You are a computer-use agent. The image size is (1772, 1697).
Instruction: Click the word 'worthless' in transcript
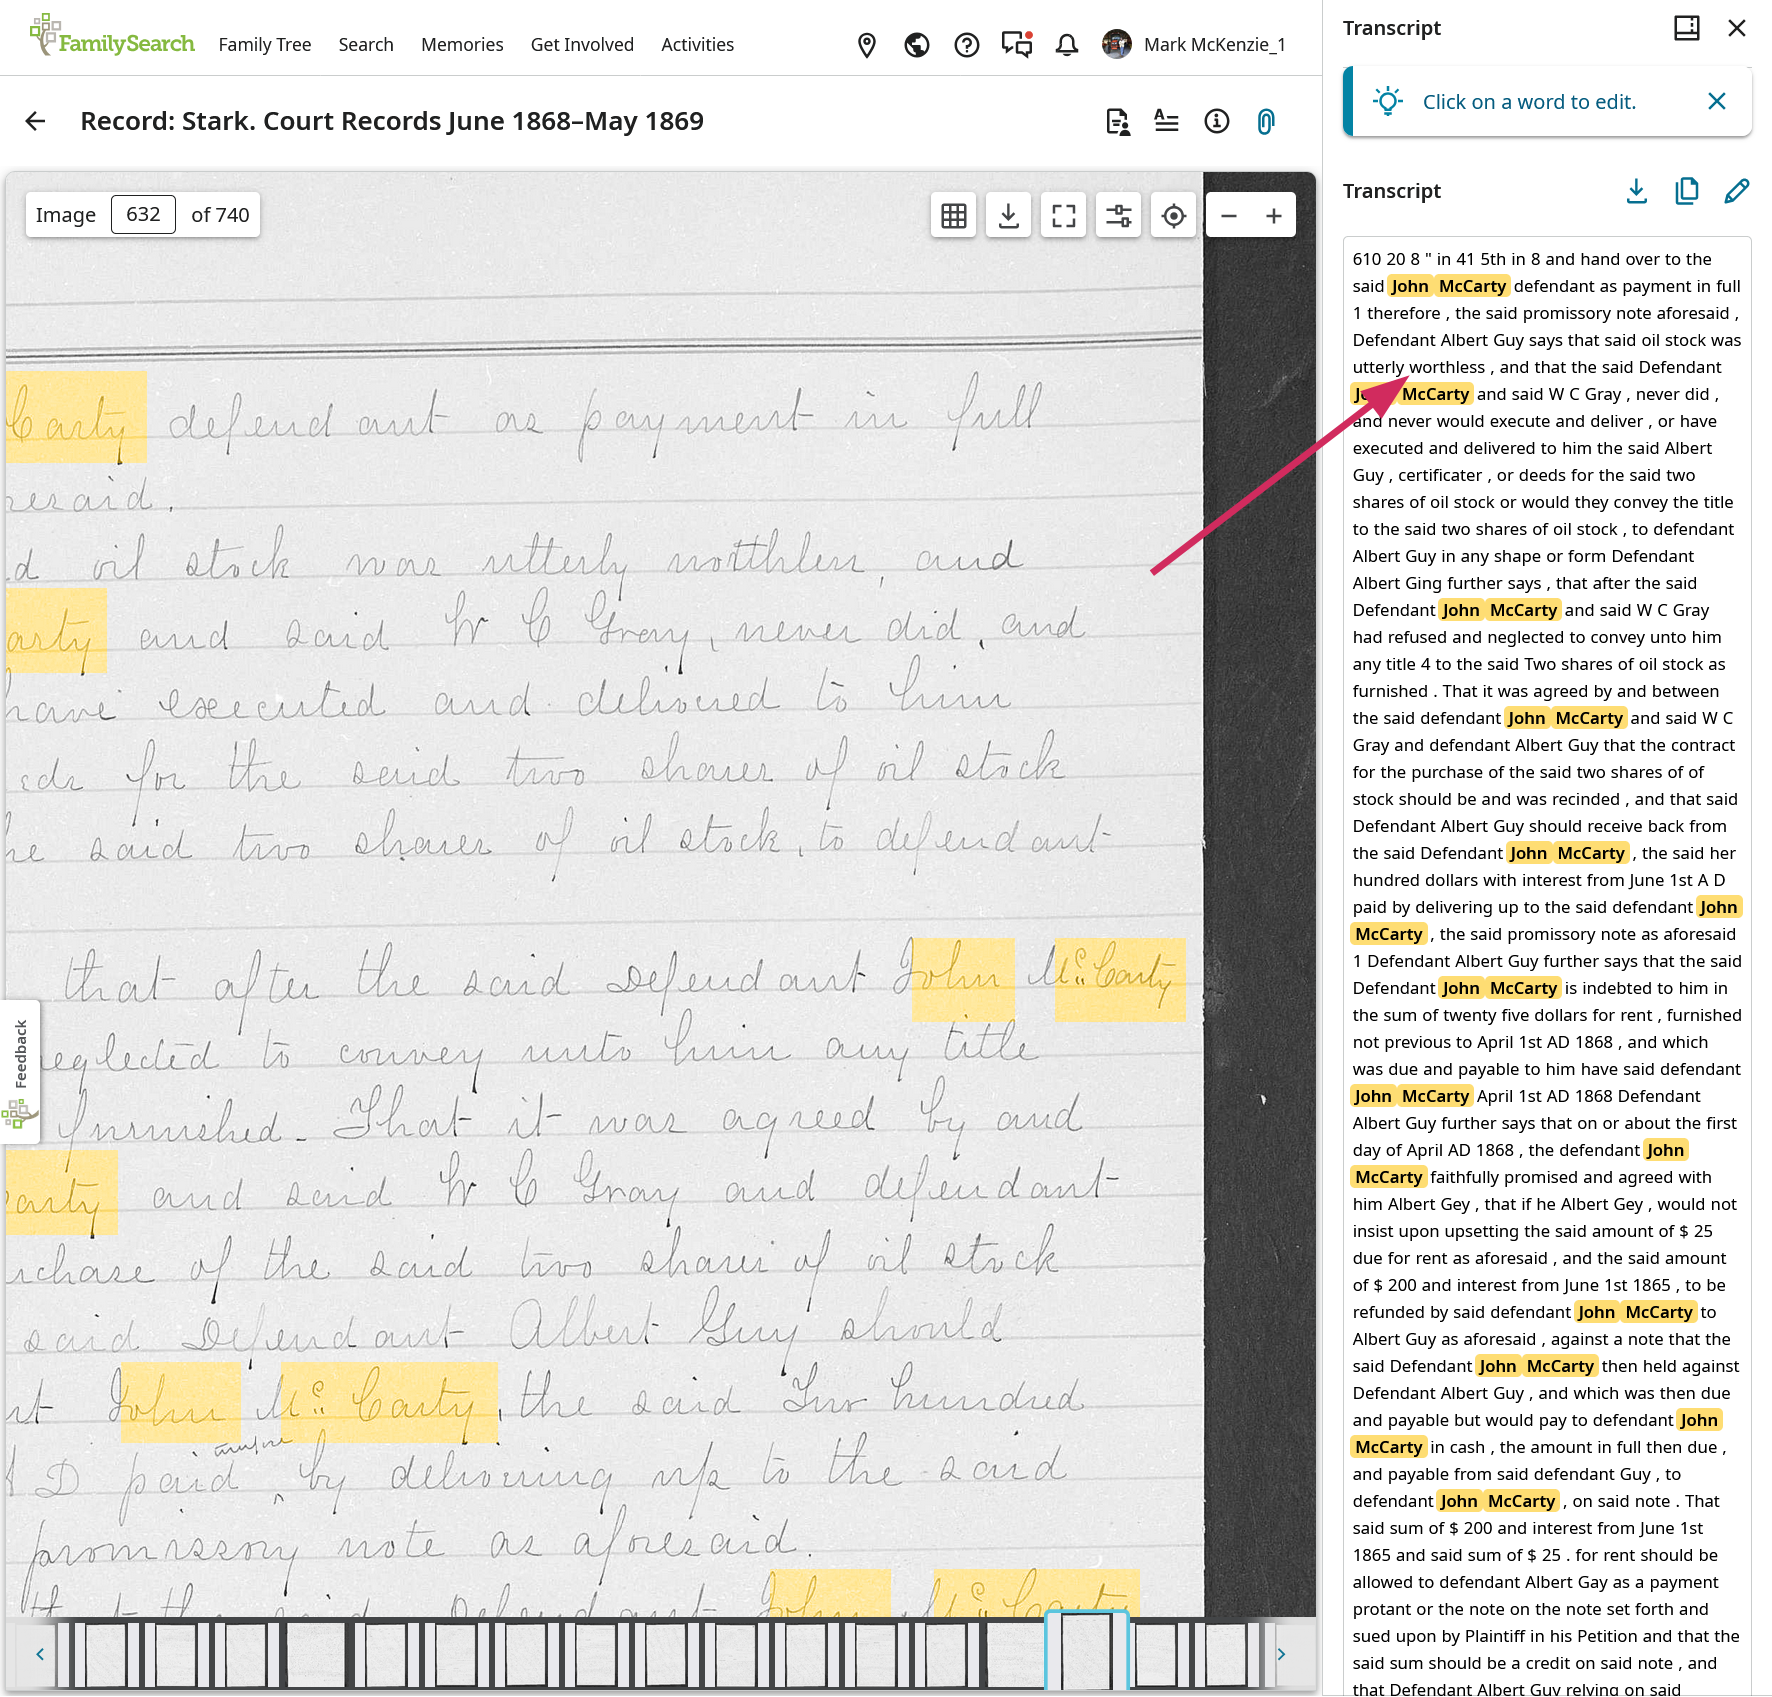[1447, 367]
